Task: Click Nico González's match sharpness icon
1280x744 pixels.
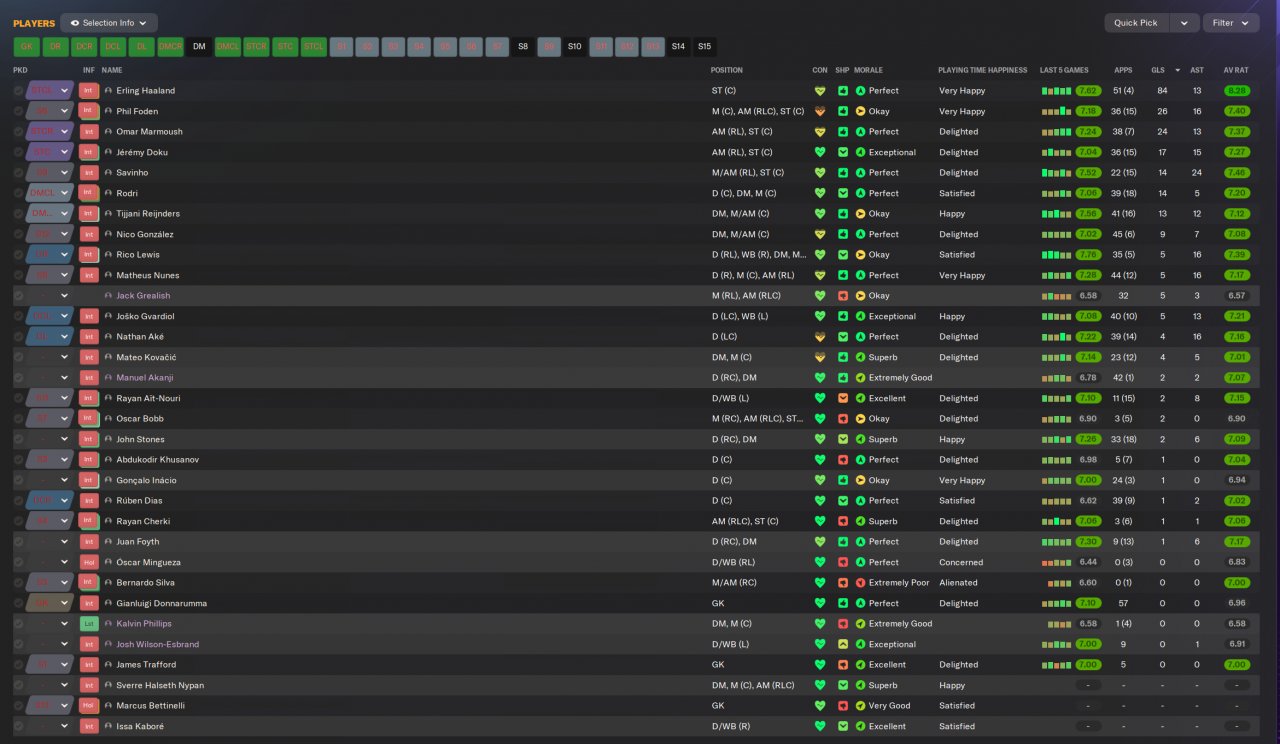Action: pos(843,234)
